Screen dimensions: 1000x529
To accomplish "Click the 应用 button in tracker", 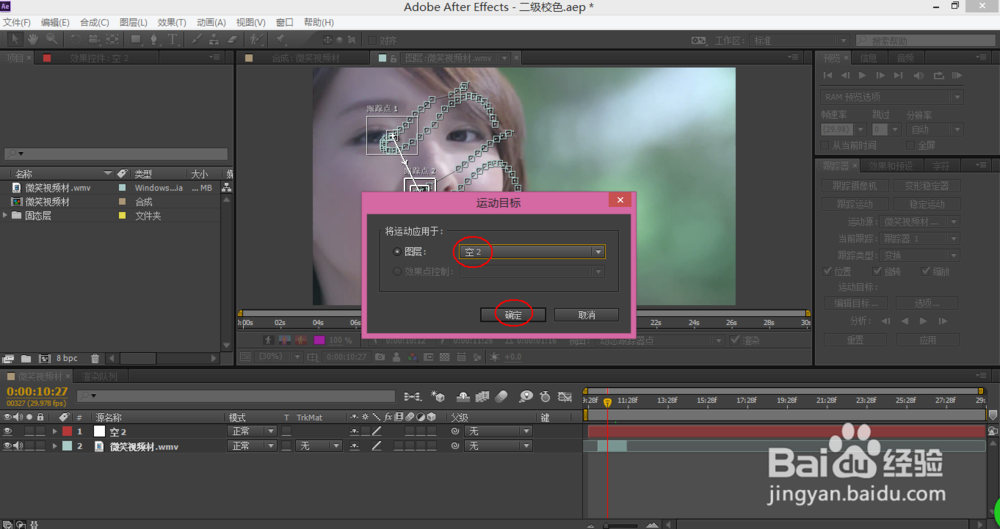I will coord(927,339).
